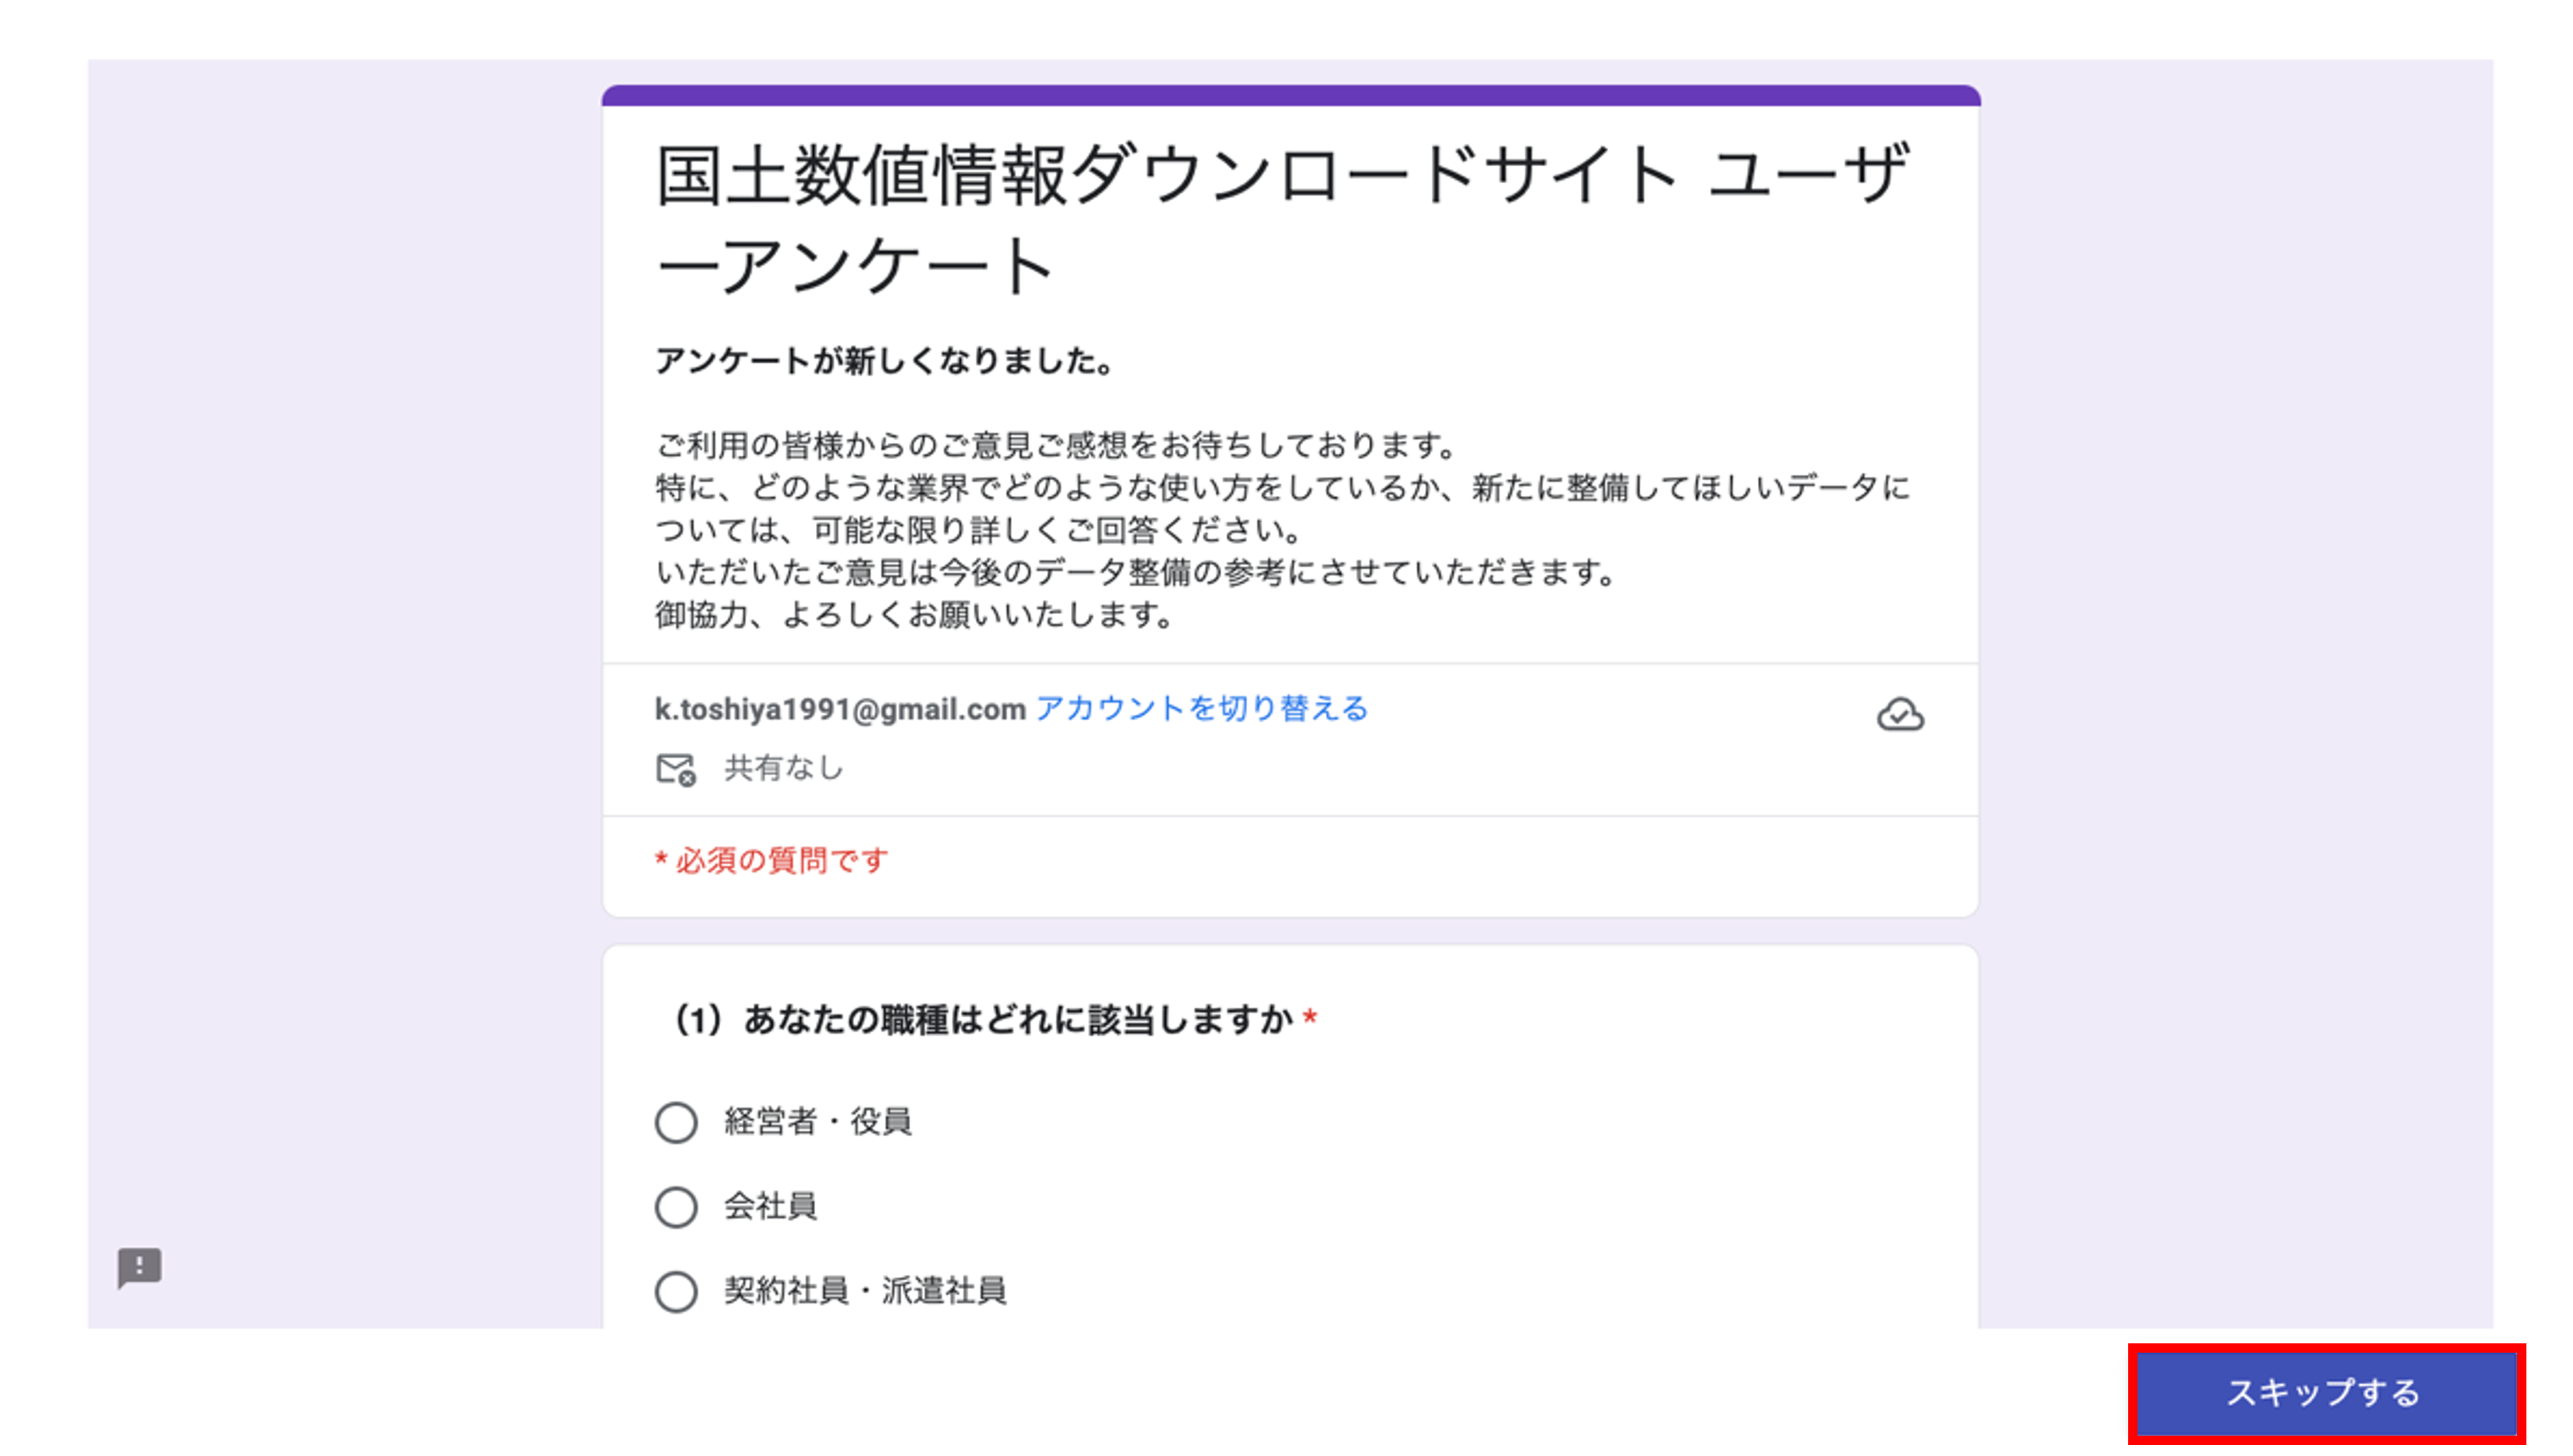Viewport: 2573px width, 1456px height.
Task: Choose the 契約社員・派遣社員 radio button
Action: tap(676, 1291)
